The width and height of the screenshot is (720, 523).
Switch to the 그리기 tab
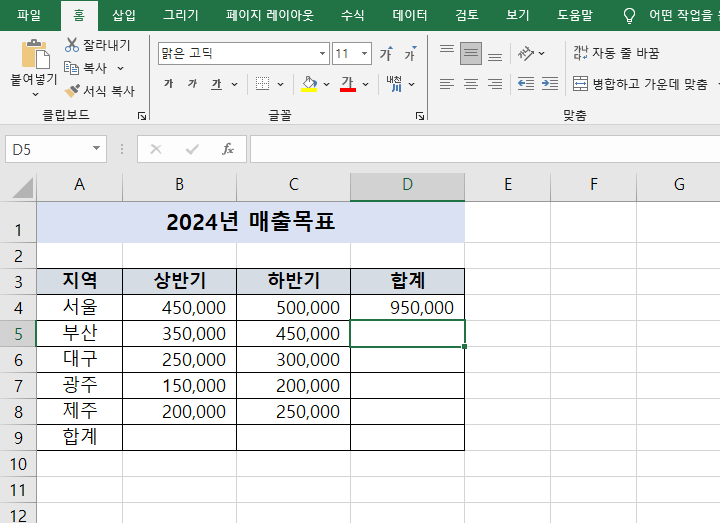181,16
